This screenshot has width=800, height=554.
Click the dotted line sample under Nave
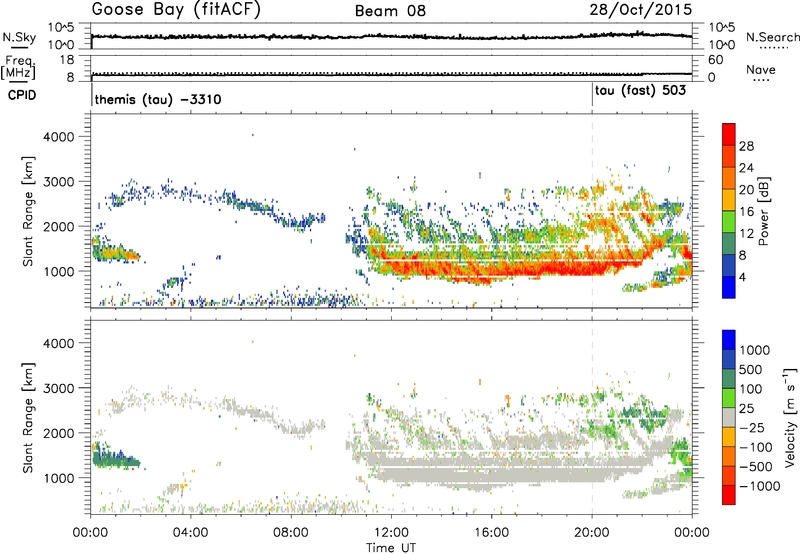coord(761,81)
